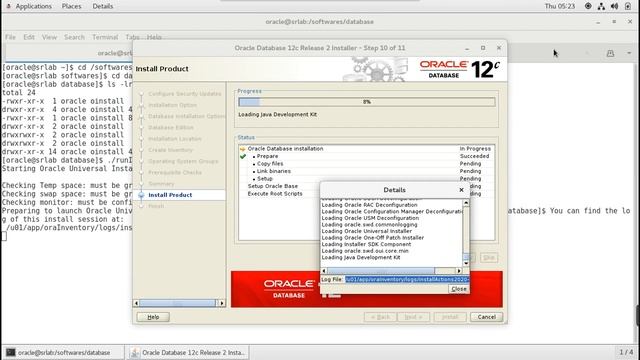
Task: Click the Oracle Database banner image
Action: tap(367, 289)
